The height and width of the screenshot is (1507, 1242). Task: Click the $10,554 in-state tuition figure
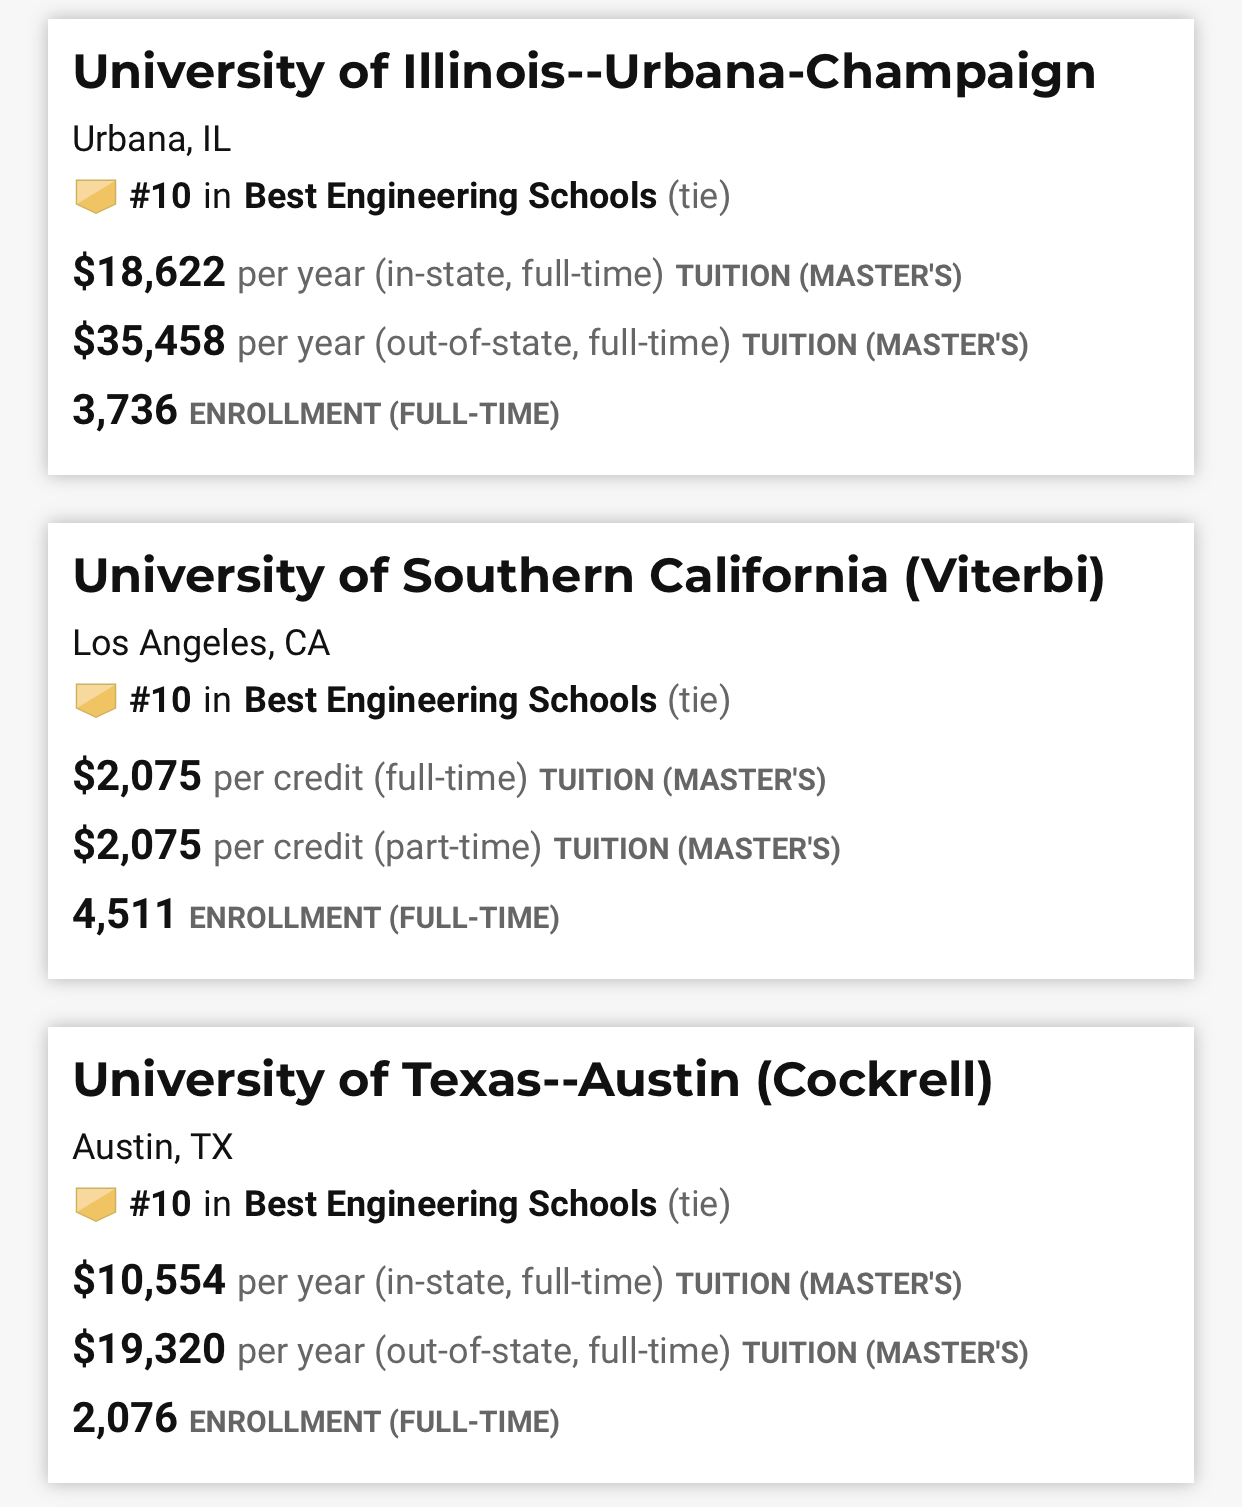point(149,1281)
